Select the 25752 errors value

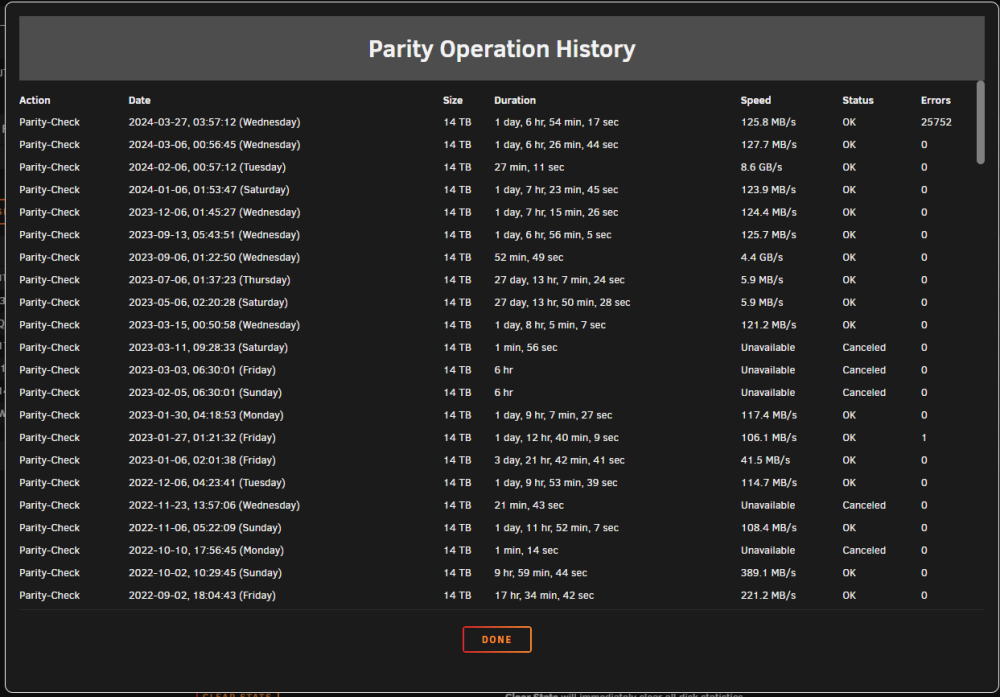936,122
